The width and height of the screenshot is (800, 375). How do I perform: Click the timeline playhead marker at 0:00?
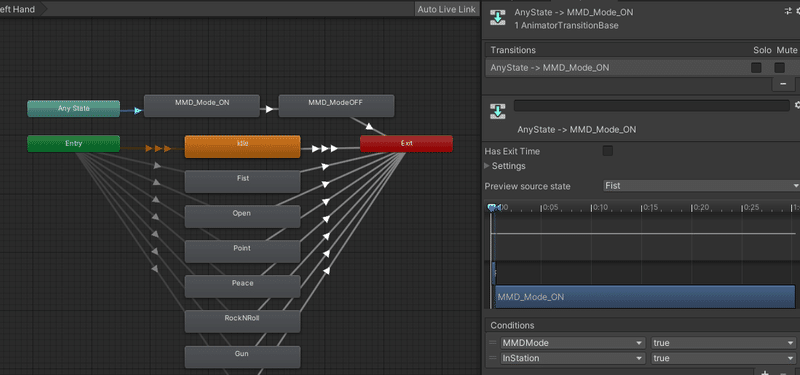click(x=492, y=208)
